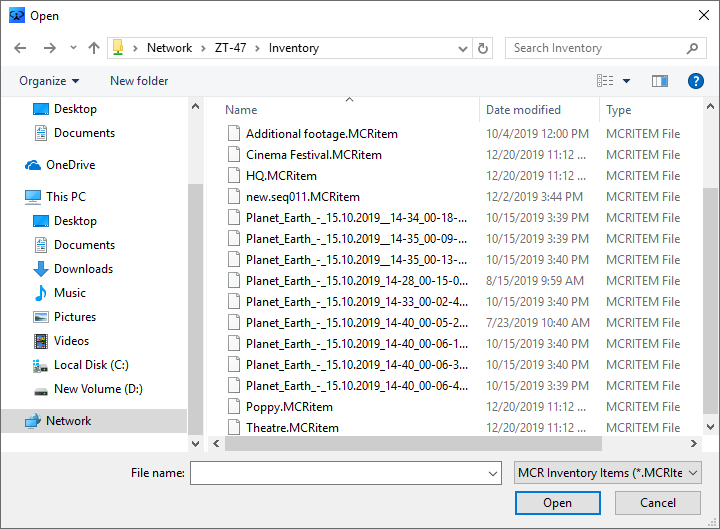This screenshot has width=720, height=529.
Task: Go forward with the Forward arrow
Action: click(49, 48)
